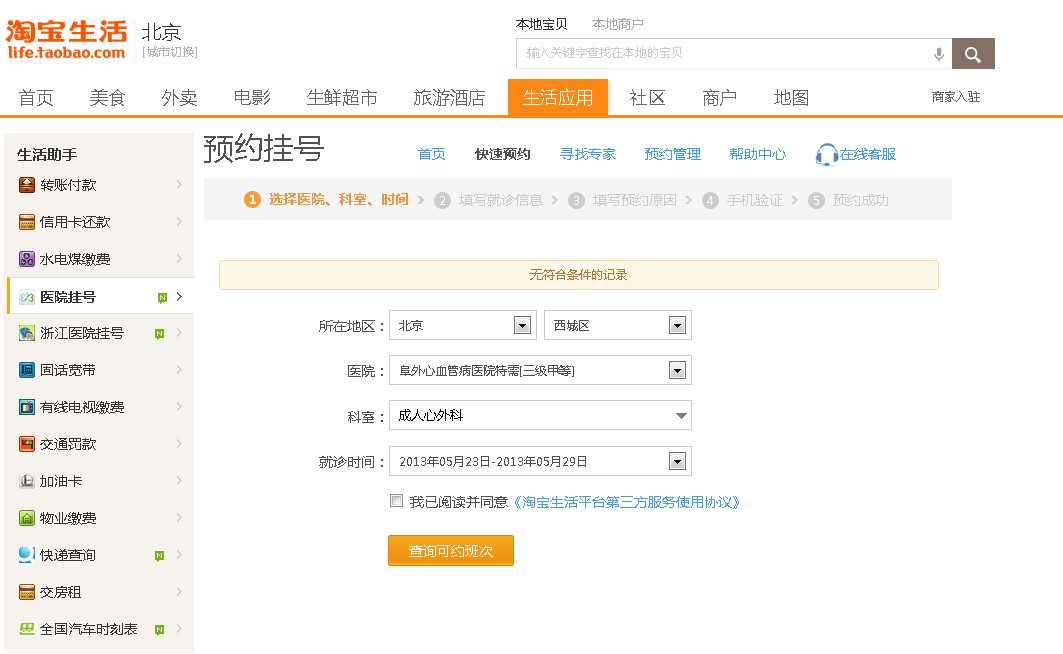This screenshot has width=1063, height=654.
Task: Click the 转账付款 sidebar icon
Action: (x=27, y=185)
